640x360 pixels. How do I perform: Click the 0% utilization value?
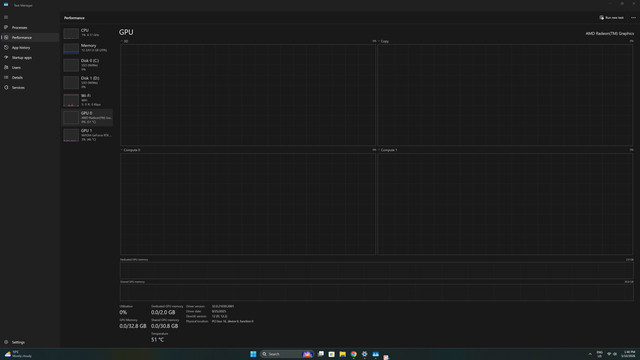click(x=123, y=312)
